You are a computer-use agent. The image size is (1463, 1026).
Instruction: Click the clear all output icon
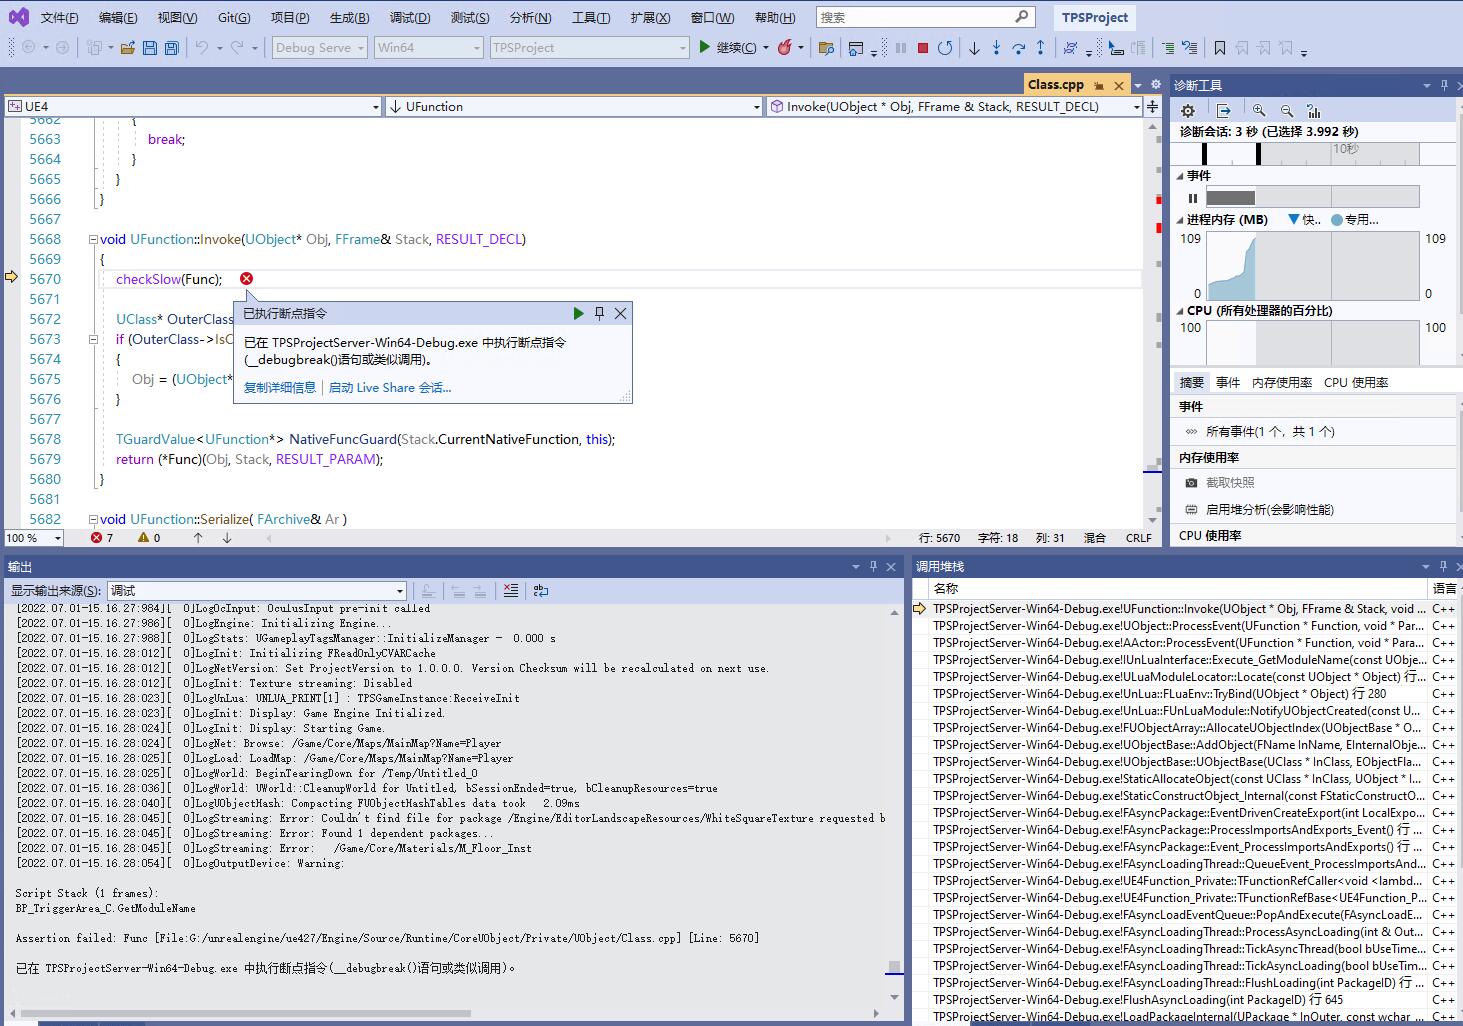pos(511,591)
